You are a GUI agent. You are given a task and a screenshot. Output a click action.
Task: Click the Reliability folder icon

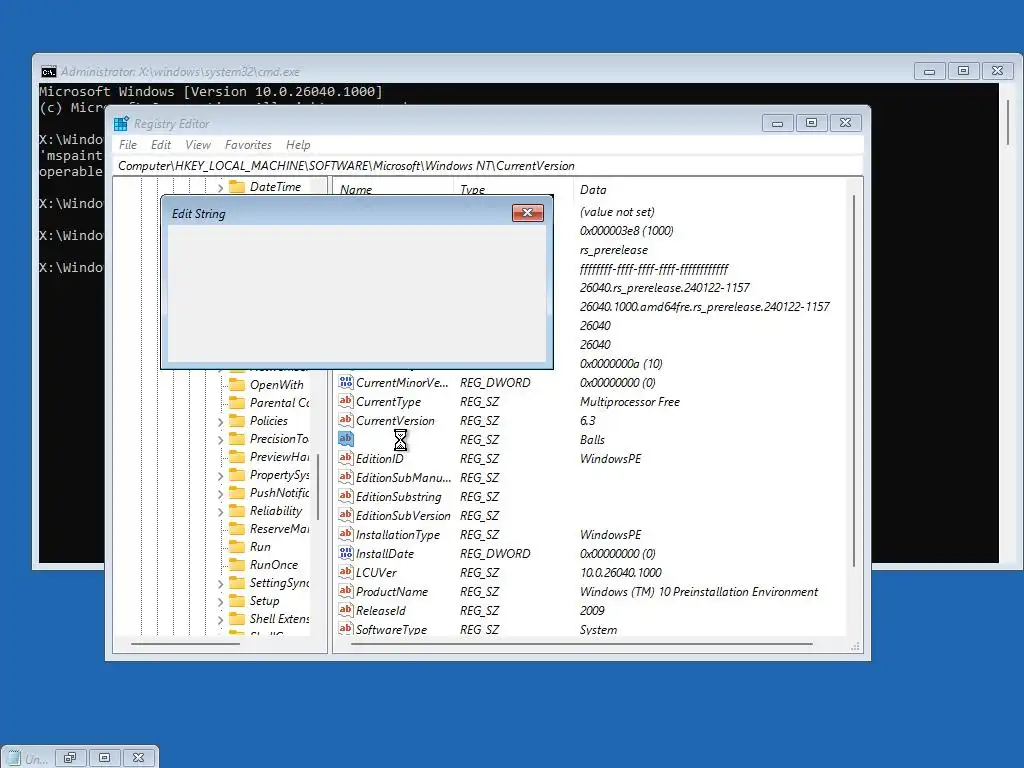[x=236, y=511]
